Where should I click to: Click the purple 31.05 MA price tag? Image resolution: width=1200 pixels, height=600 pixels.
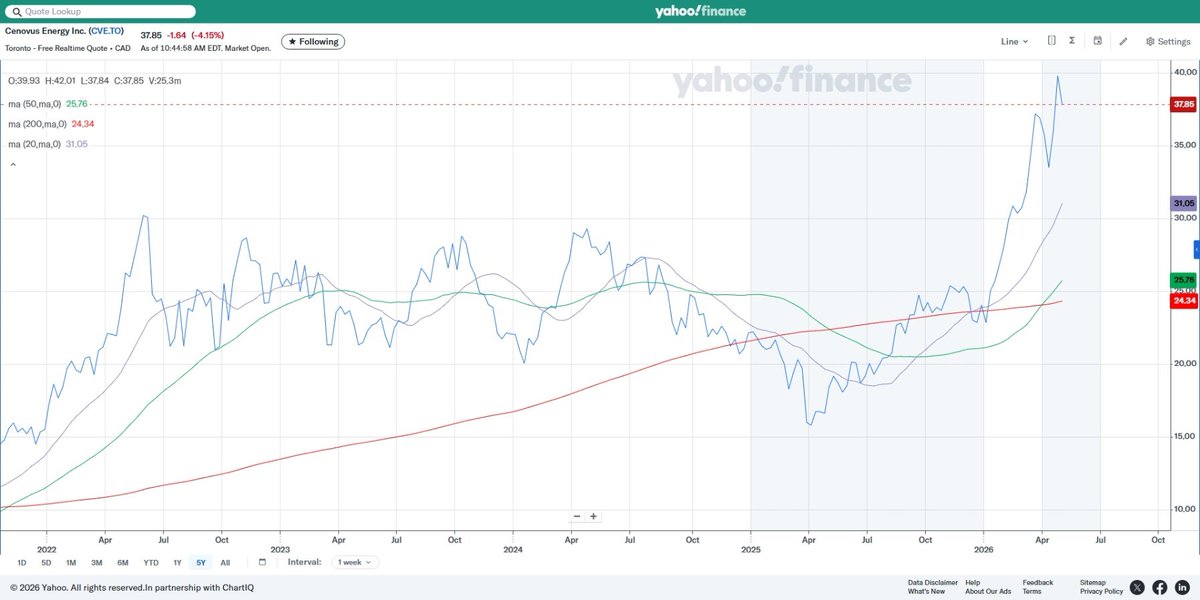[x=1184, y=202]
